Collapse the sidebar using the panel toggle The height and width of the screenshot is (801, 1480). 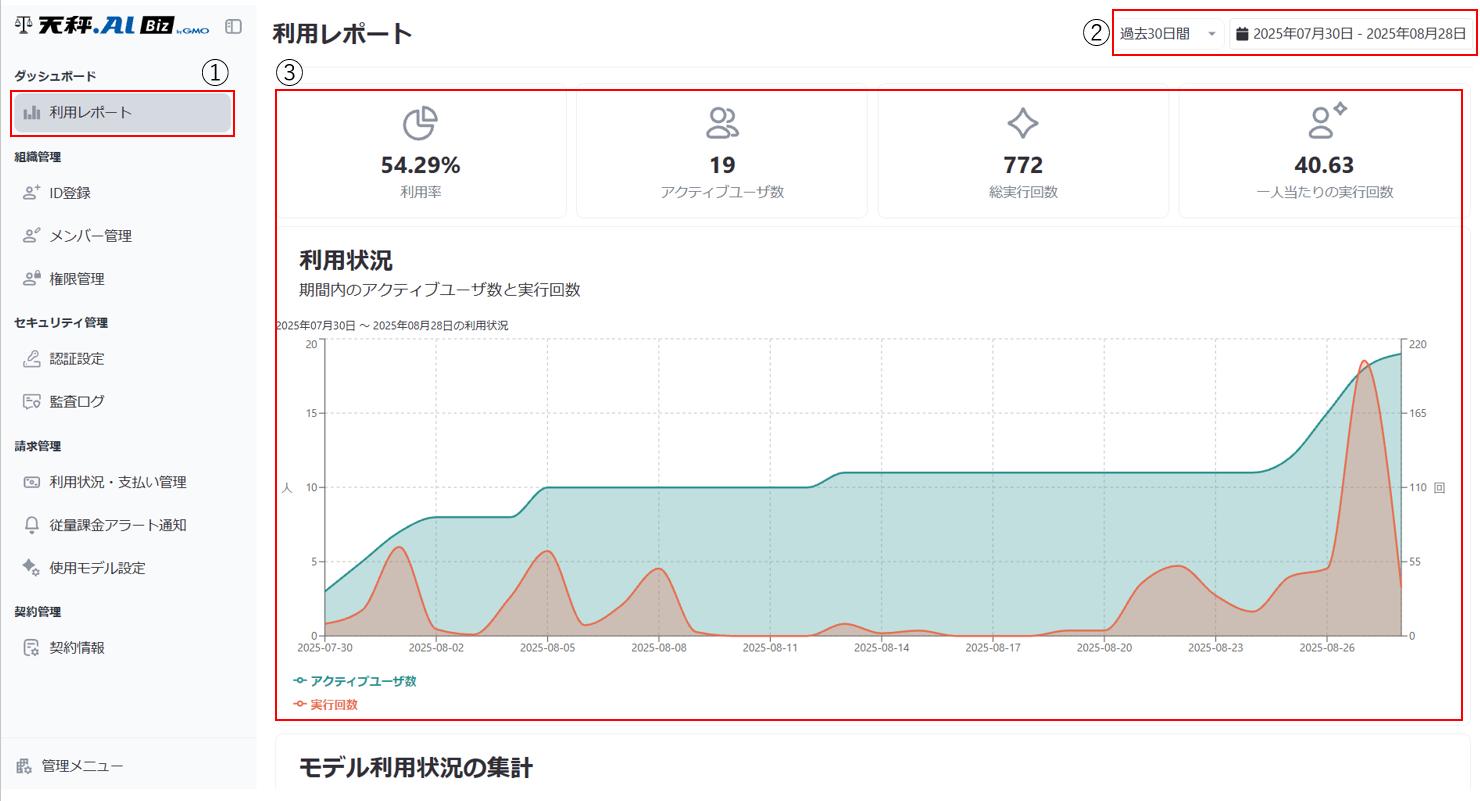(232, 27)
